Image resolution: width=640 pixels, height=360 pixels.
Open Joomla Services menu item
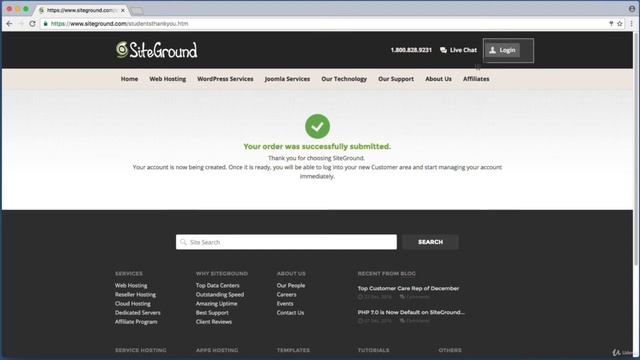pos(287,79)
